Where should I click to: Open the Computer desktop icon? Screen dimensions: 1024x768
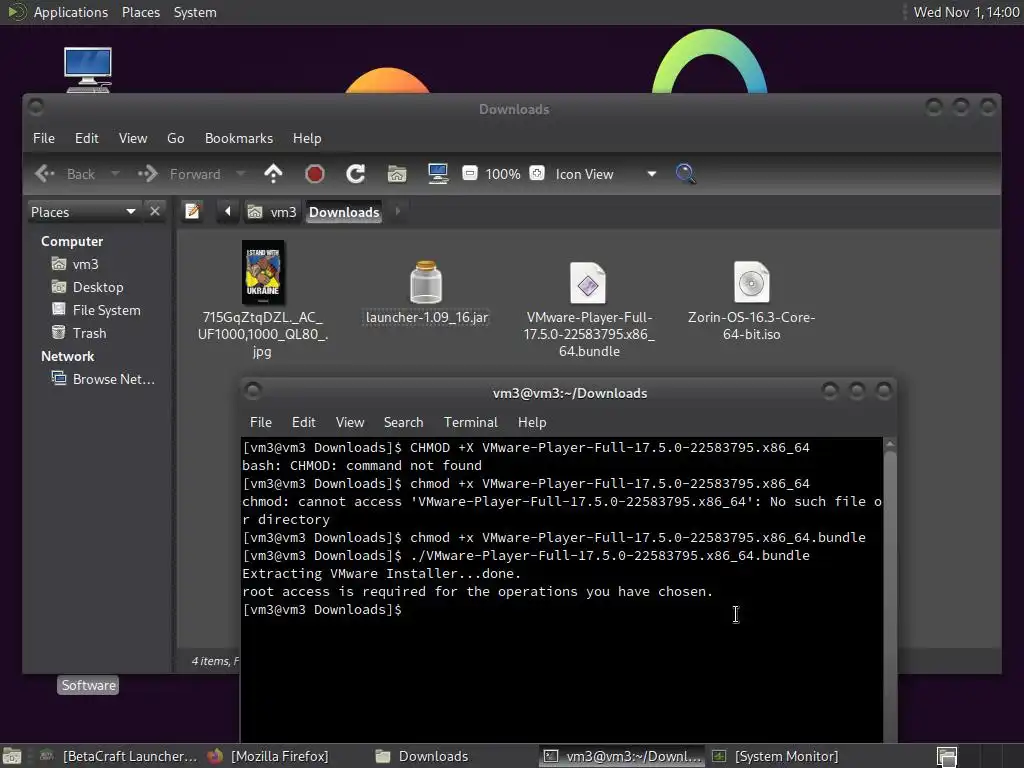(88, 69)
